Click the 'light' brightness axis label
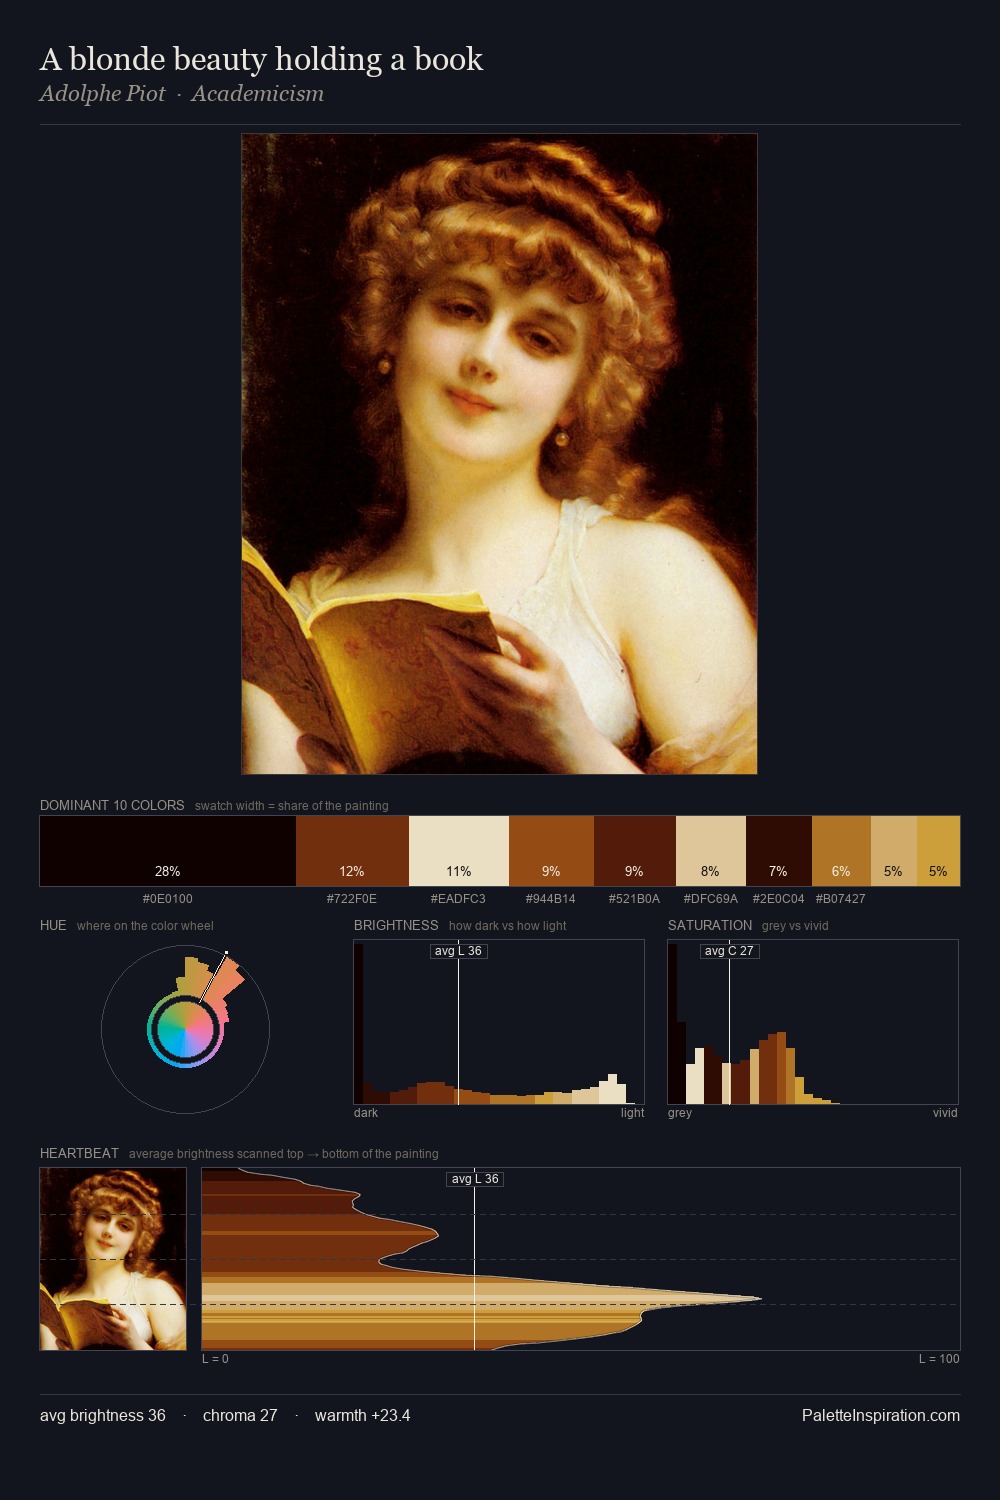This screenshot has width=1000, height=1500. pyautogui.click(x=633, y=1113)
